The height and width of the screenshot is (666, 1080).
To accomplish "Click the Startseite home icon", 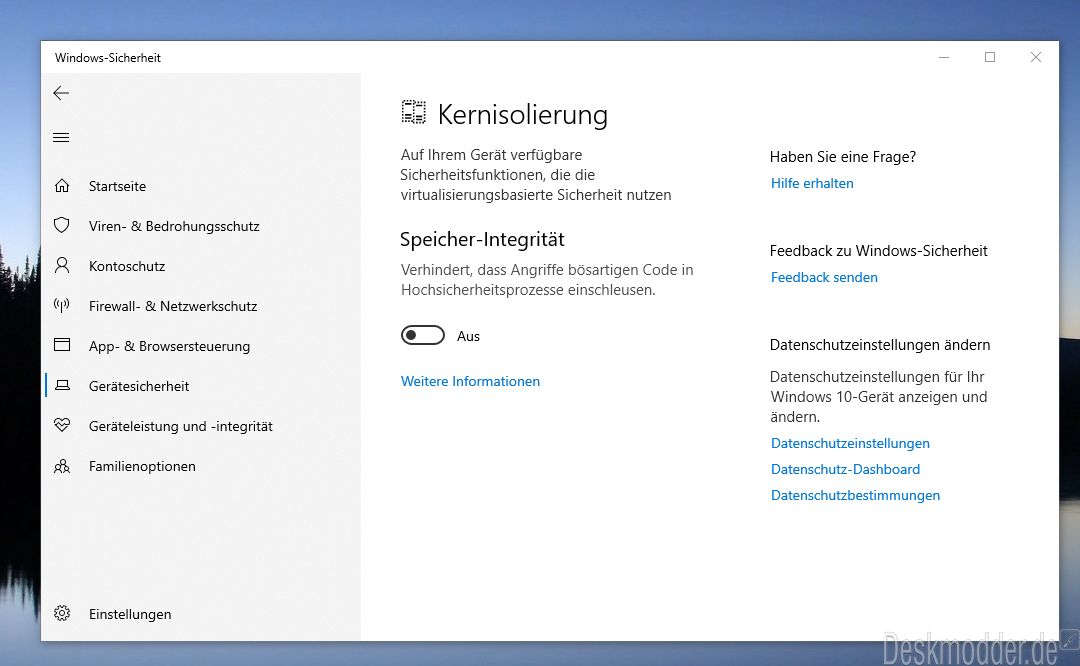I will (x=62, y=186).
